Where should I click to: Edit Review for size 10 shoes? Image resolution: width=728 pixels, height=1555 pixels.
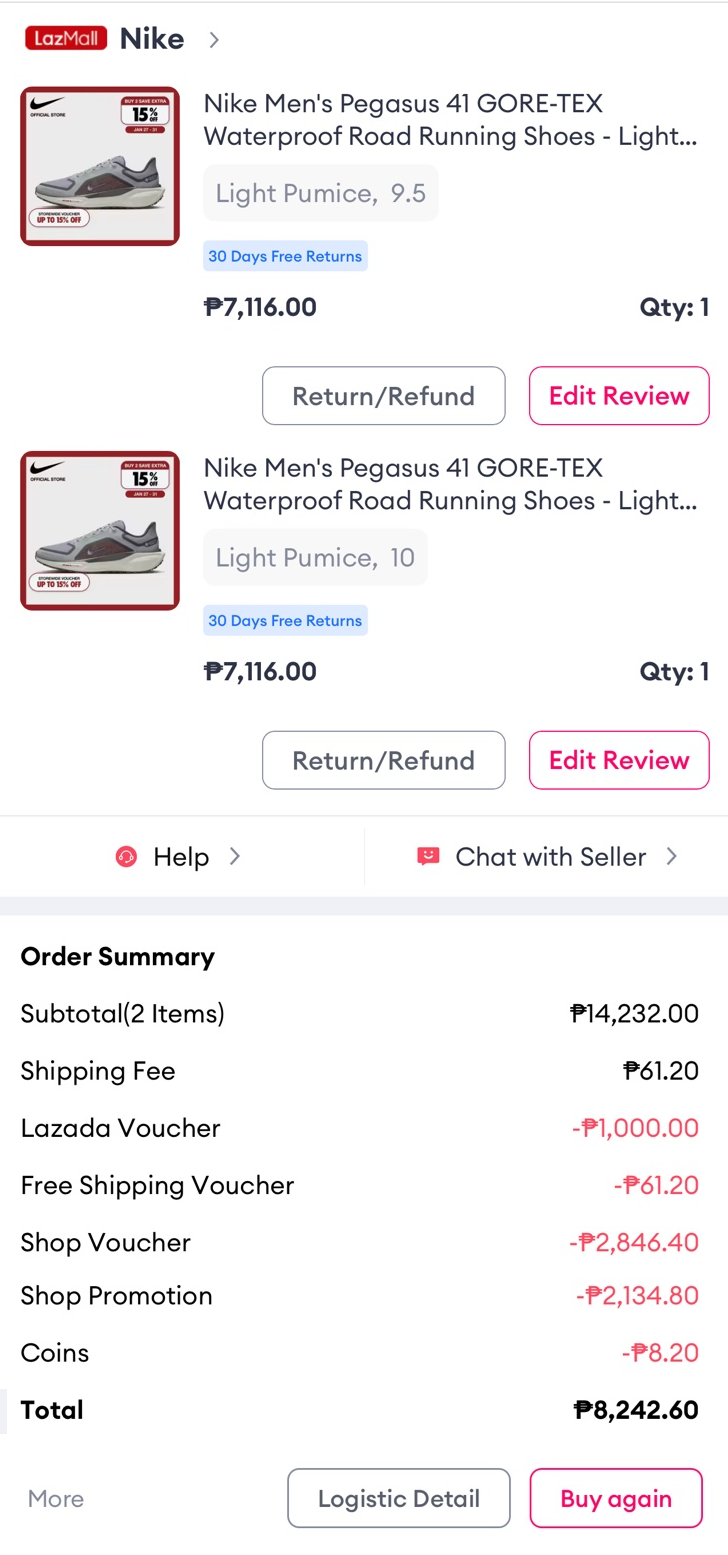pyautogui.click(x=619, y=760)
